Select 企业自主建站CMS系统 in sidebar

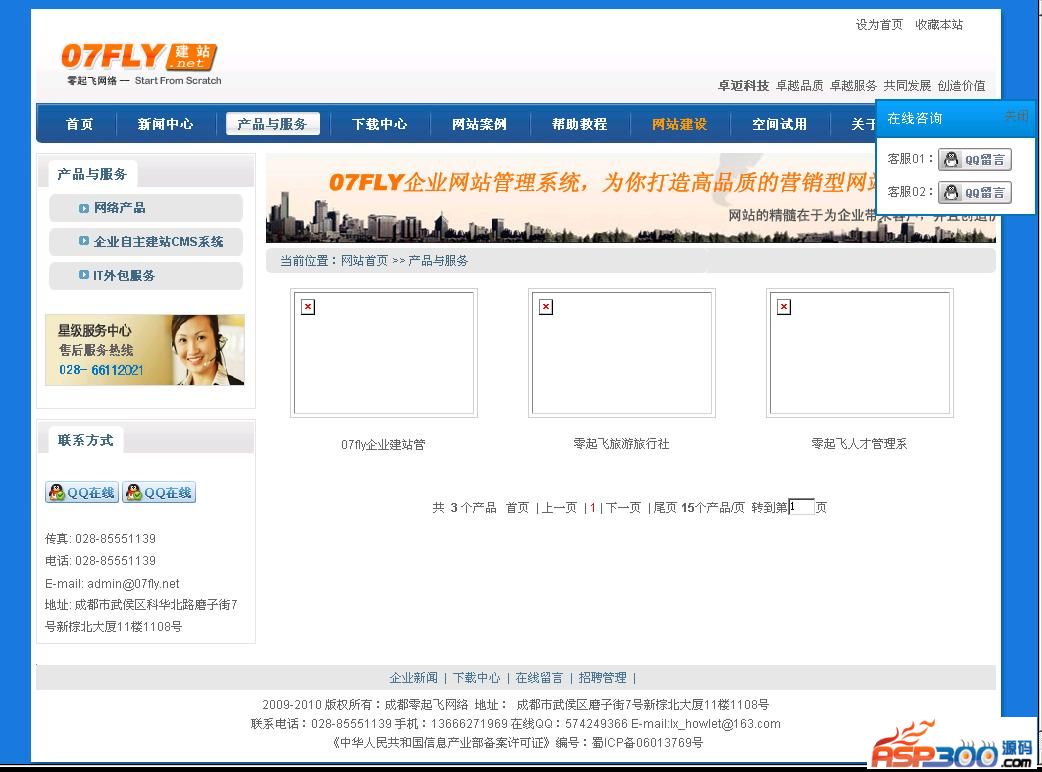[x=146, y=242]
